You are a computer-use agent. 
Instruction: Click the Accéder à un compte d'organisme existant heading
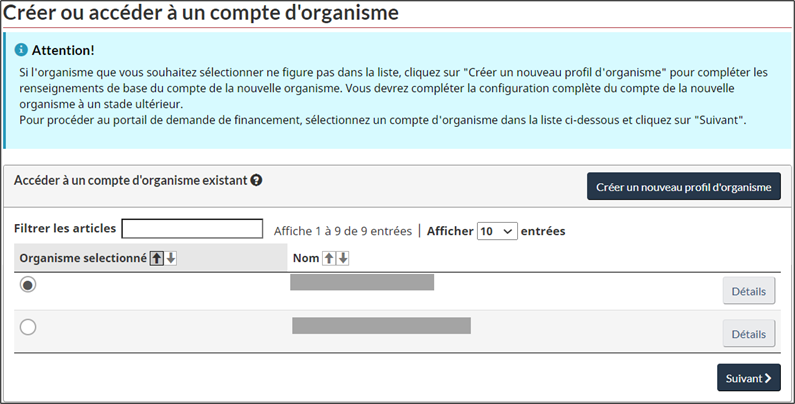click(x=131, y=180)
